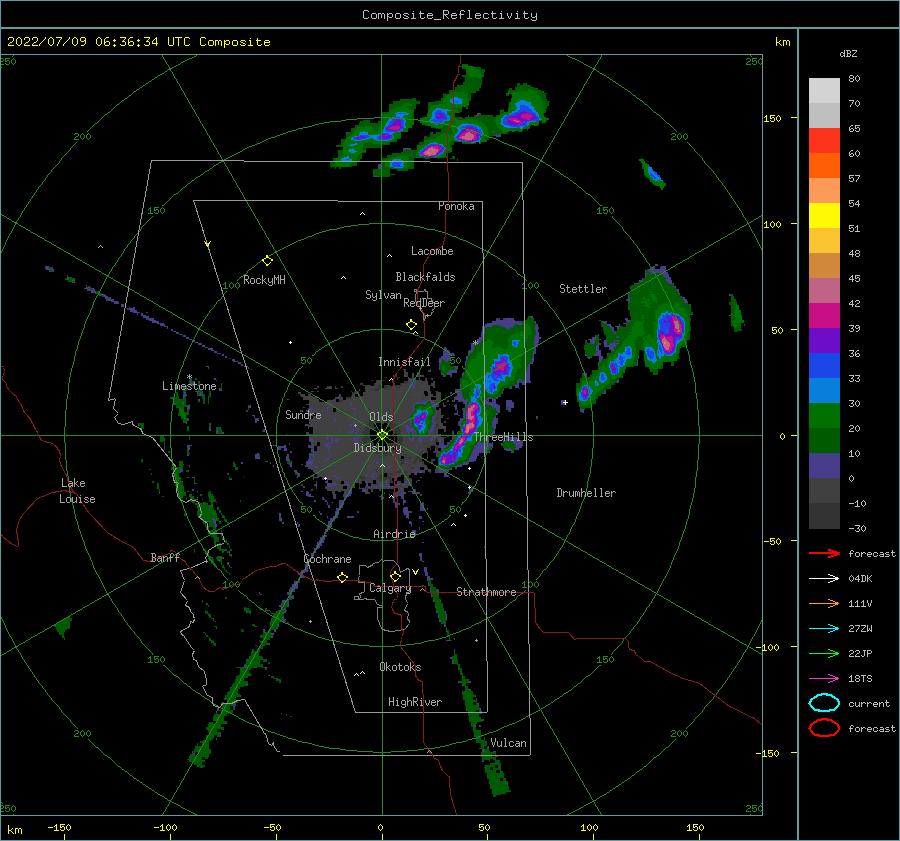Click the 2022/07/09 06:36:34 UTC timestamp
The height and width of the screenshot is (841, 900).
(x=139, y=42)
